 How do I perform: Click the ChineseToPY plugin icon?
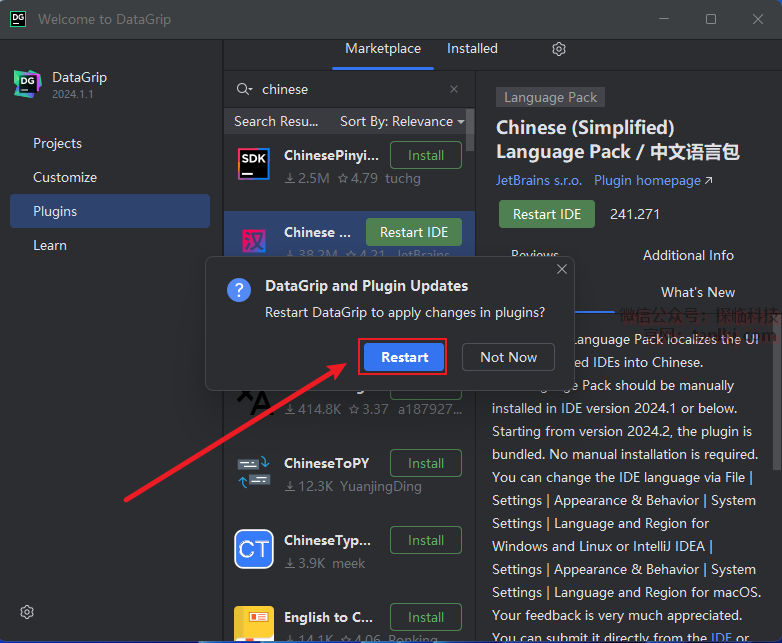(254, 472)
